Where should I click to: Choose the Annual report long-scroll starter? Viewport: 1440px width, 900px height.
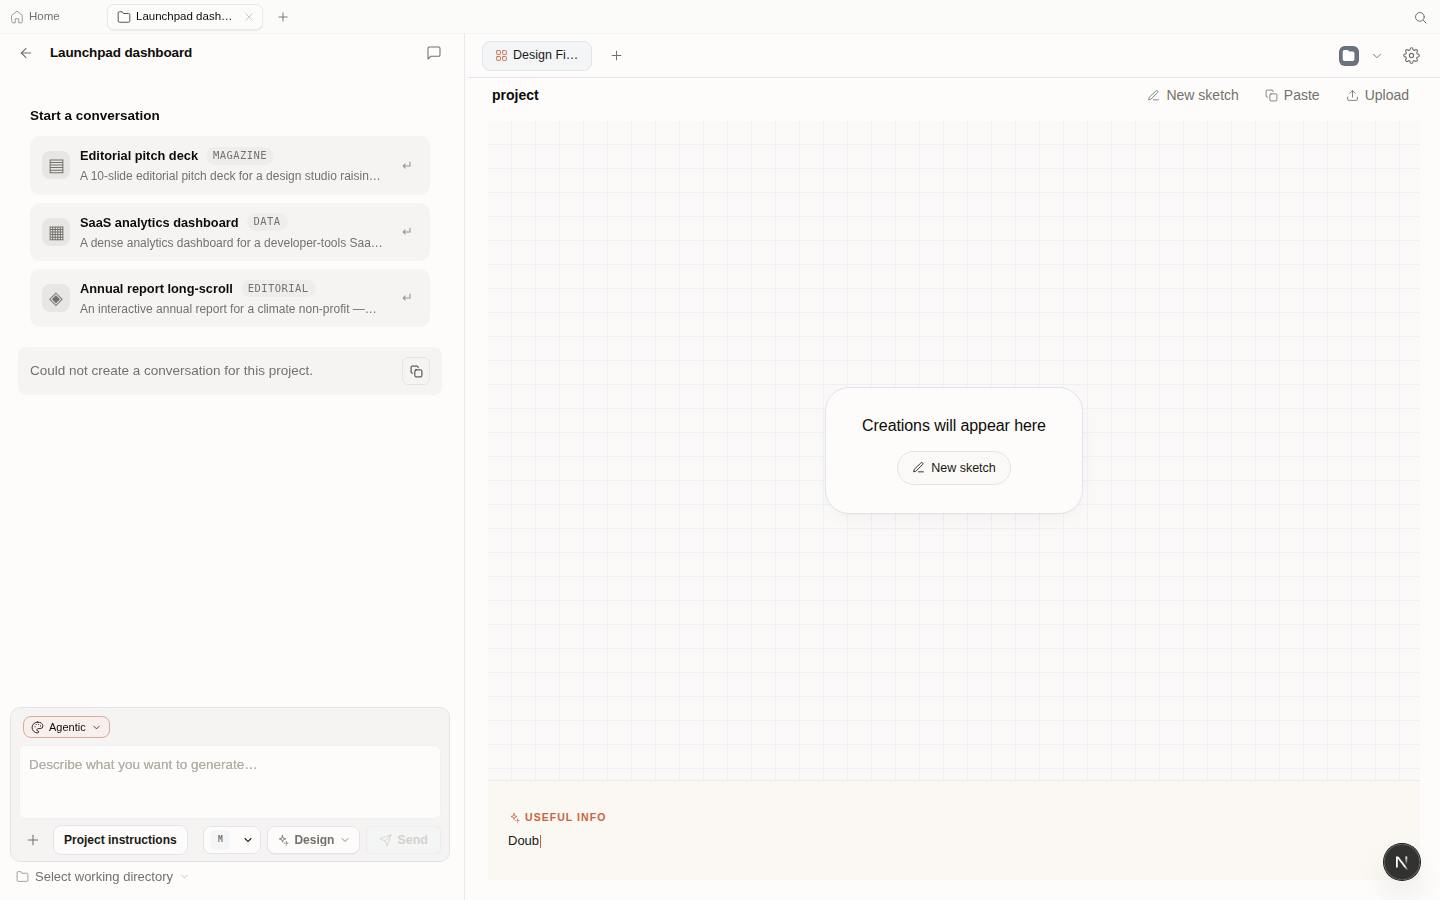coord(230,298)
